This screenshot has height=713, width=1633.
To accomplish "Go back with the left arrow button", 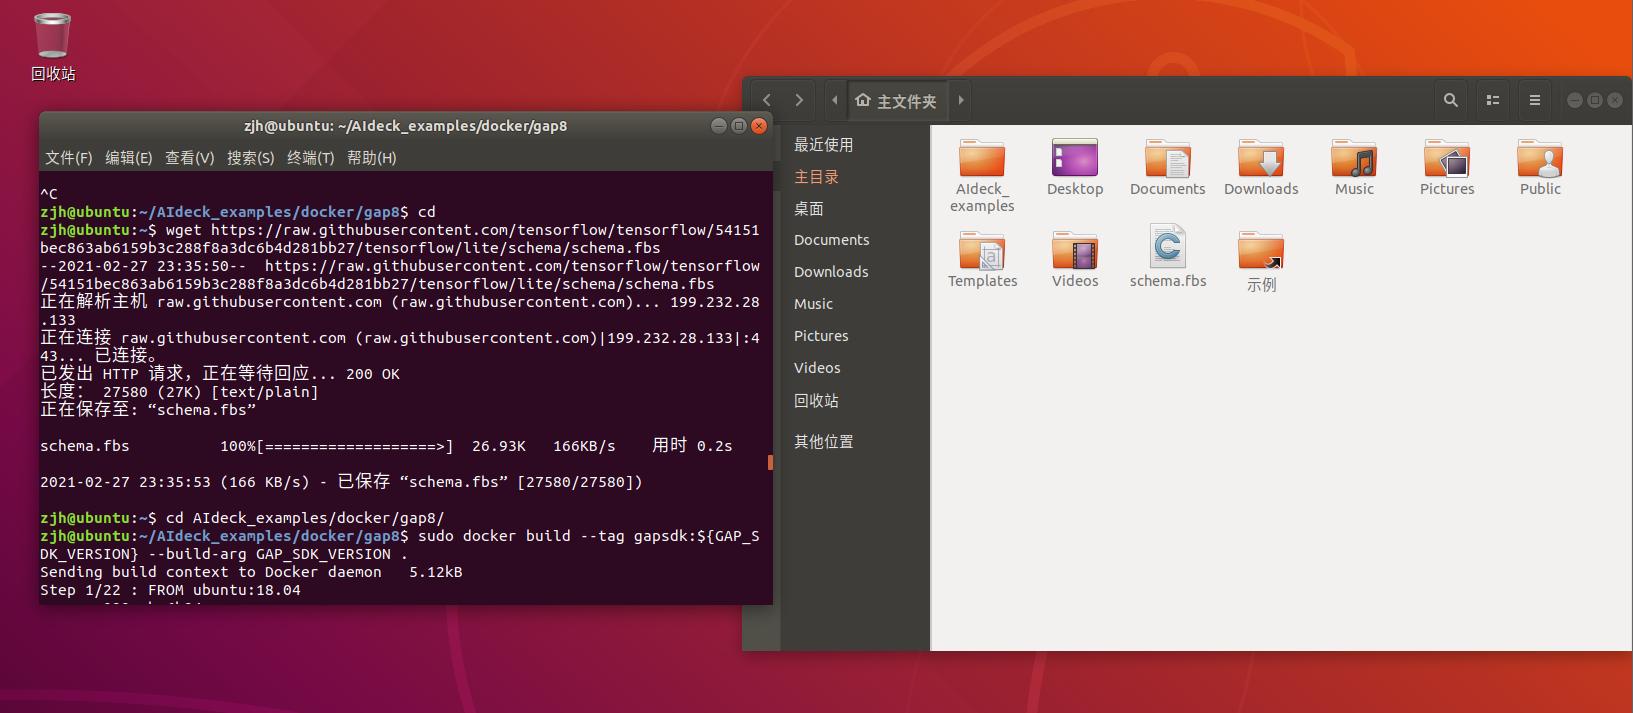I will [x=767, y=100].
